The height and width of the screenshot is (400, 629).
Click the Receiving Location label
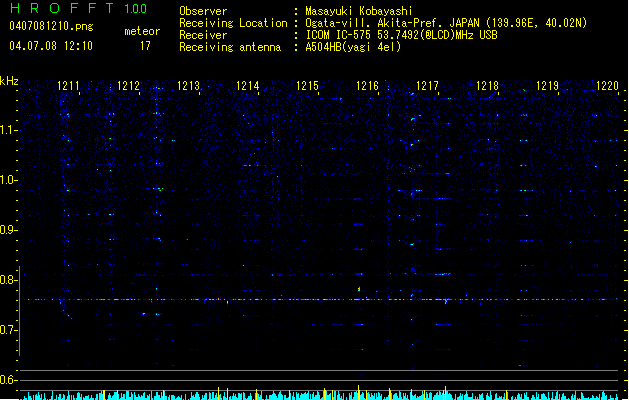click(x=233, y=23)
